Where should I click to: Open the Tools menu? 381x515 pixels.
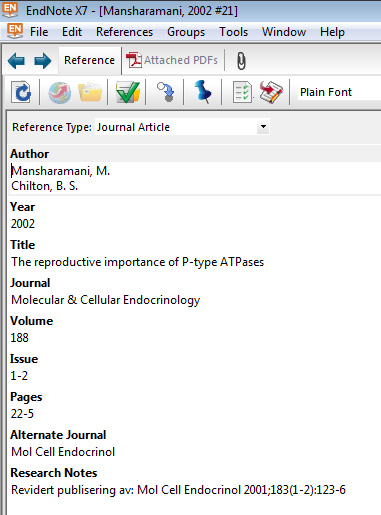234,32
